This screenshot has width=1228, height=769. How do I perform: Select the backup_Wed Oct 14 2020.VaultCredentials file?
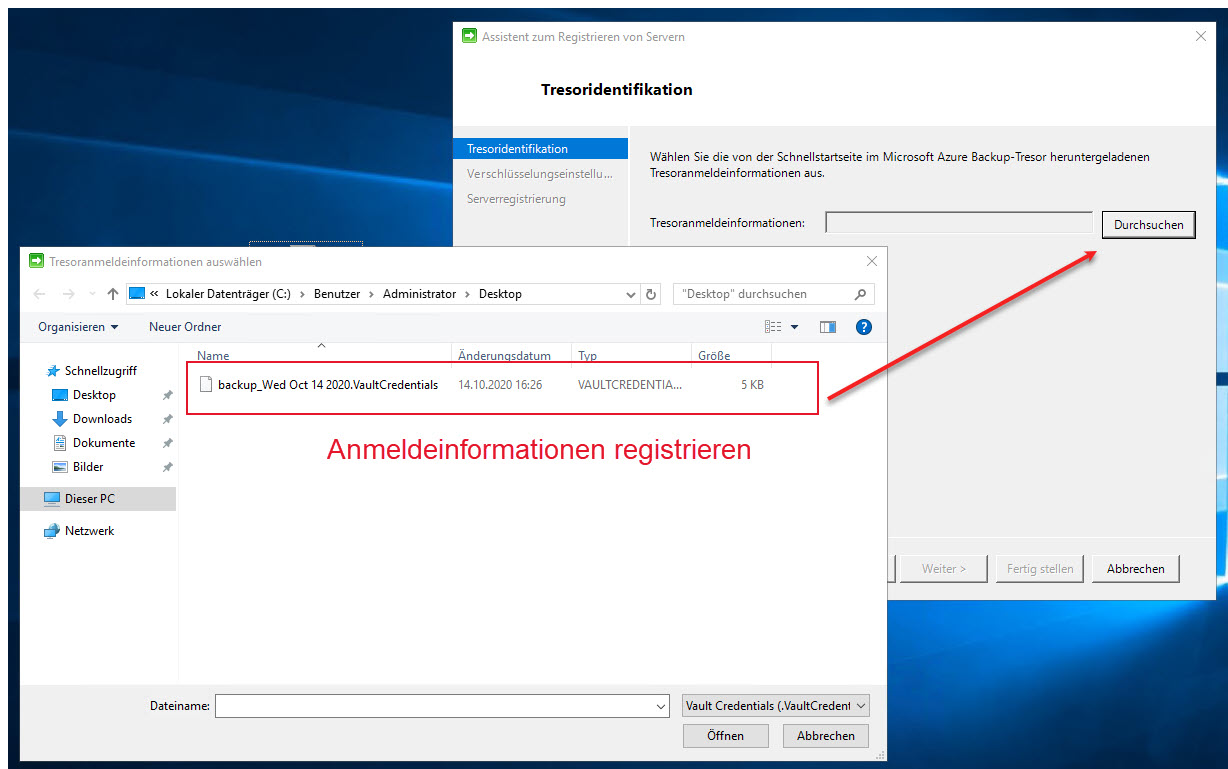[320, 383]
